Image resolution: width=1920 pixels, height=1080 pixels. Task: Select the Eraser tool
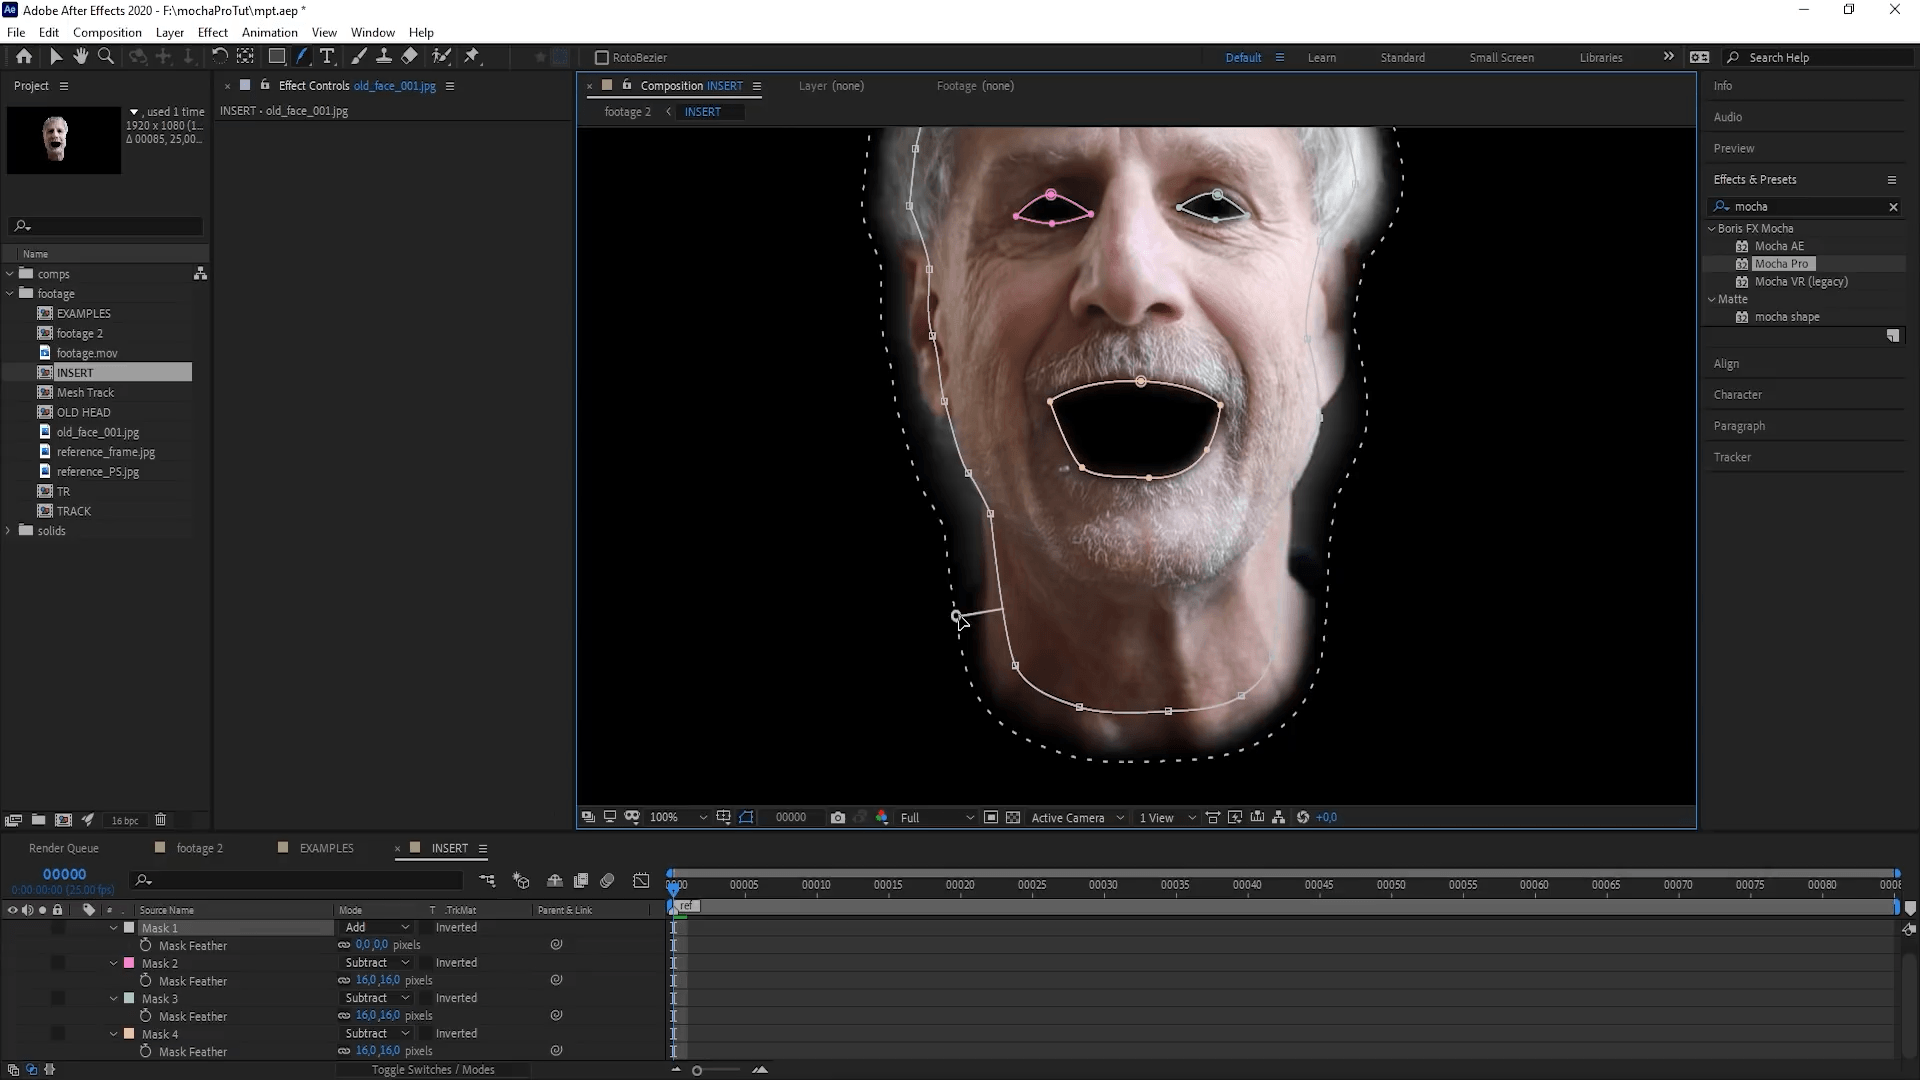(x=409, y=57)
